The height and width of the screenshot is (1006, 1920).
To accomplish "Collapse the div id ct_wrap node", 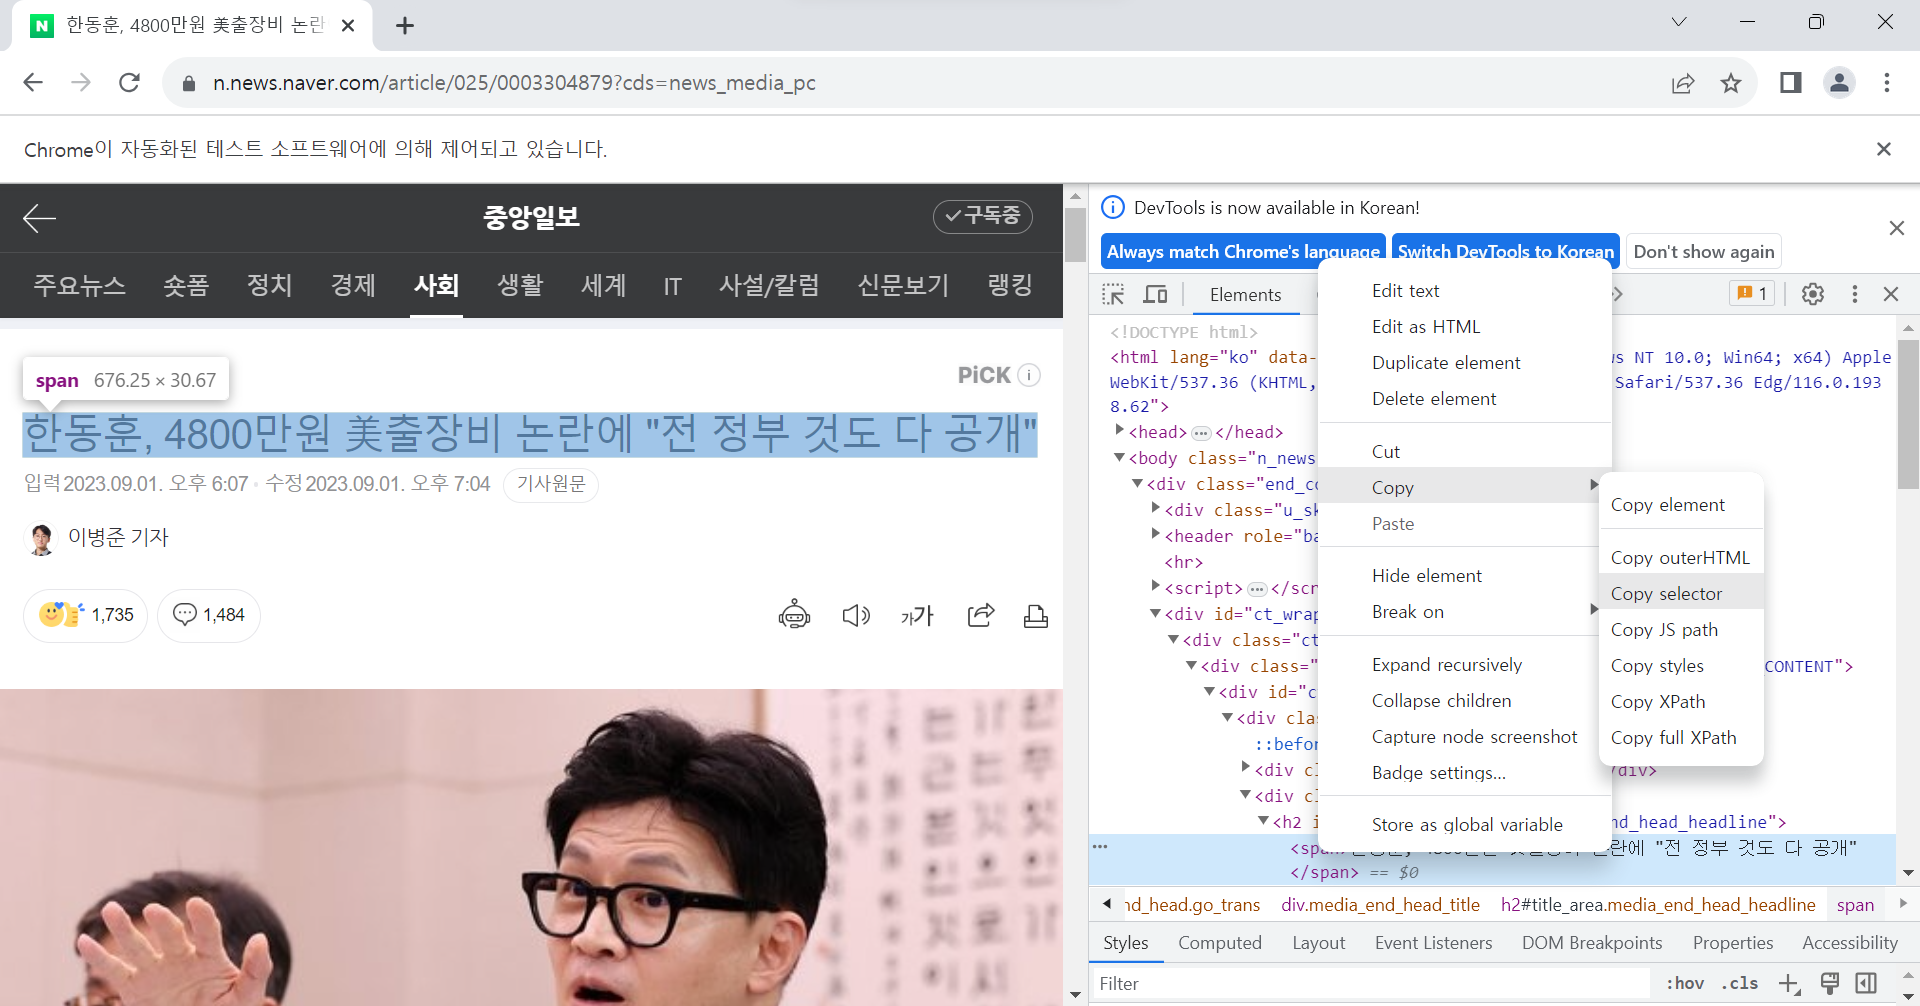I will (x=1156, y=613).
